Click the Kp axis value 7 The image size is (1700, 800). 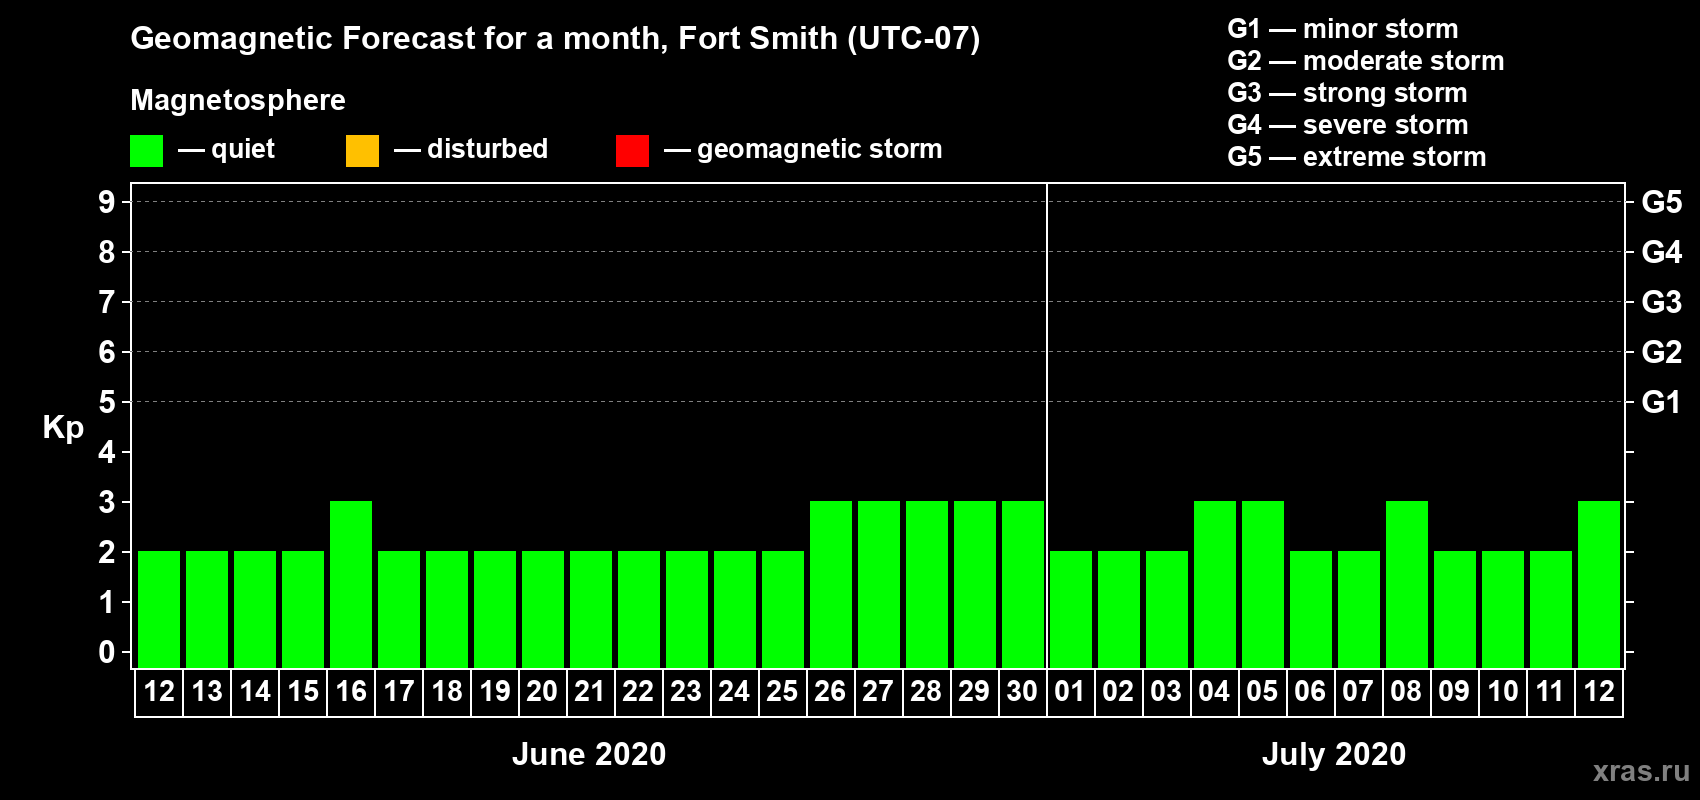pos(107,302)
